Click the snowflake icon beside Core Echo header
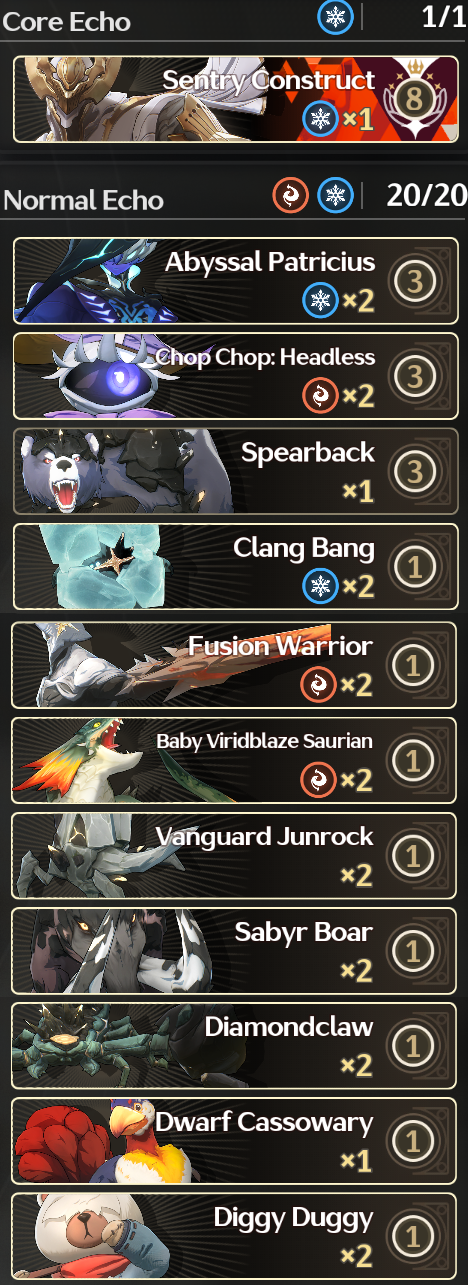 [x=335, y=17]
